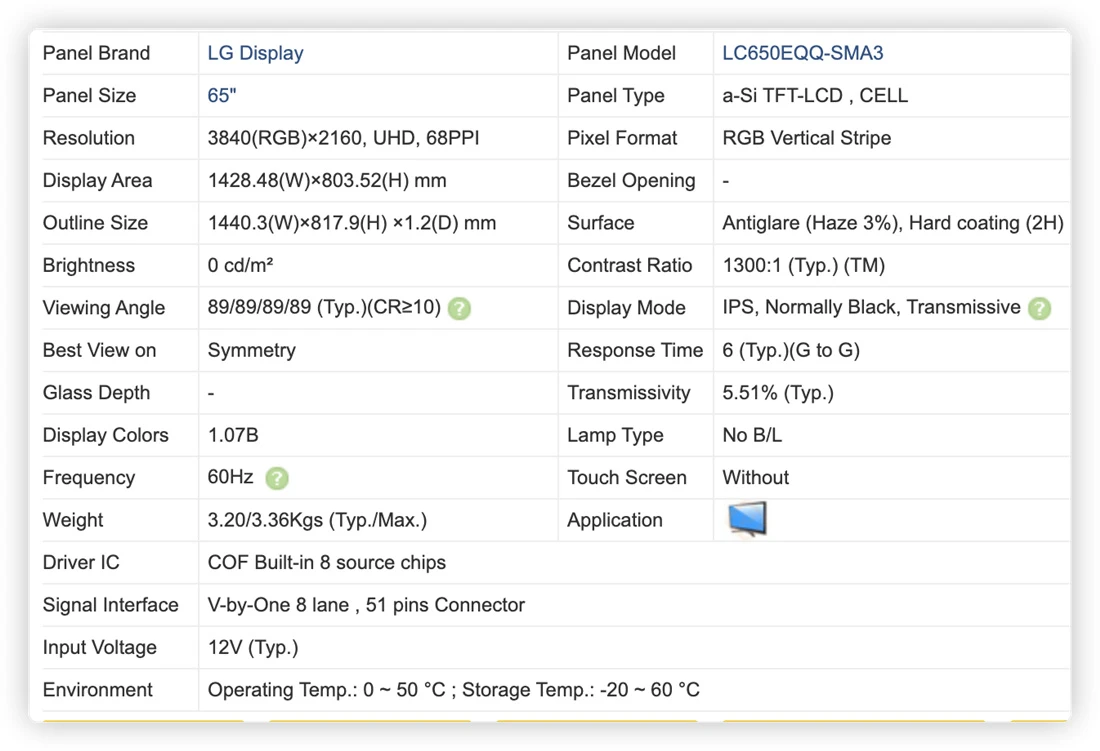Click the Weight 3.20/3.36Kgs value
Image resolution: width=1100 pixels, height=751 pixels.
tap(317, 520)
